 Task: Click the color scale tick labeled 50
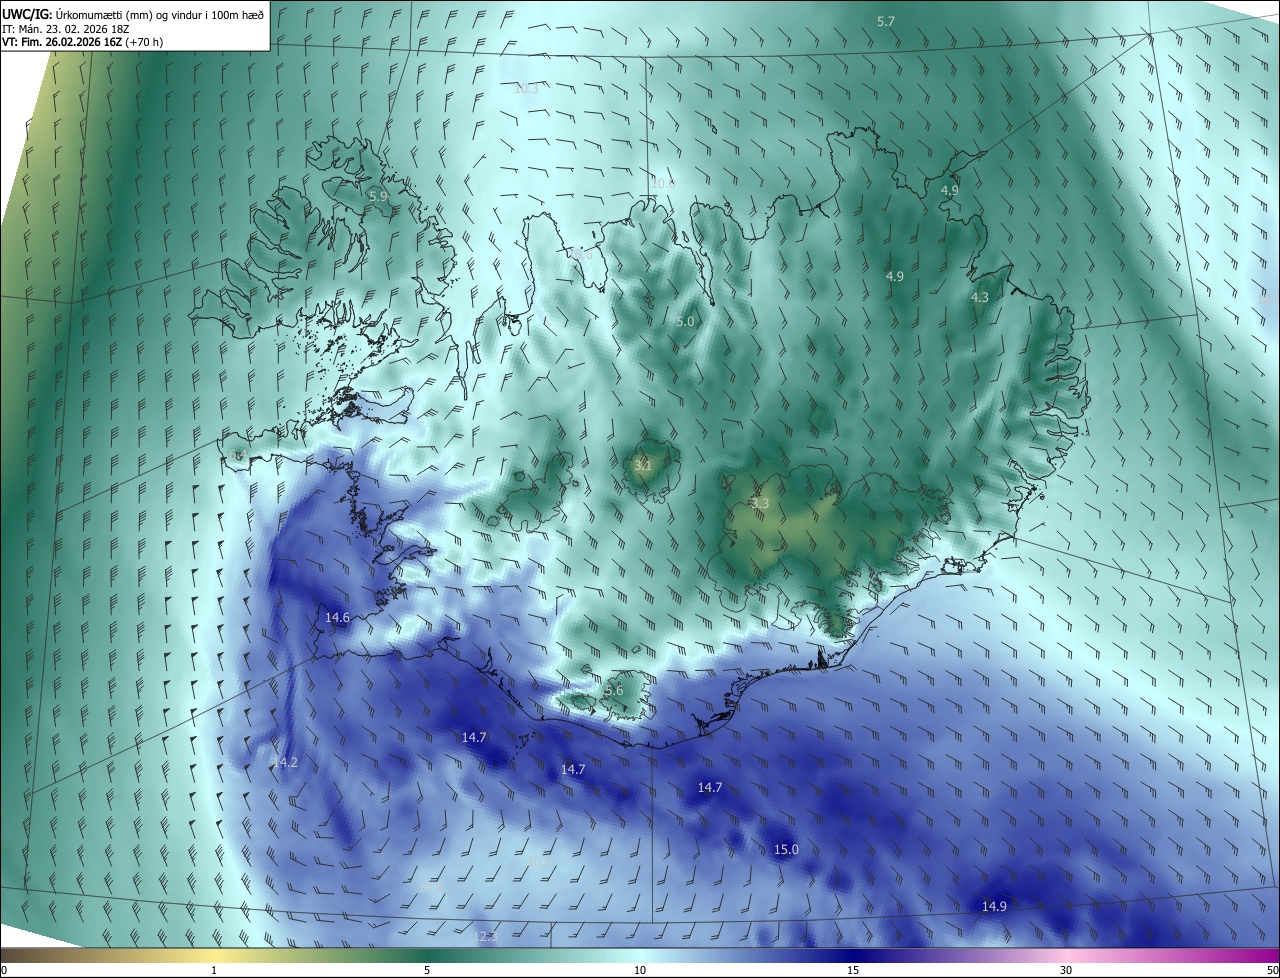[x=1272, y=970]
